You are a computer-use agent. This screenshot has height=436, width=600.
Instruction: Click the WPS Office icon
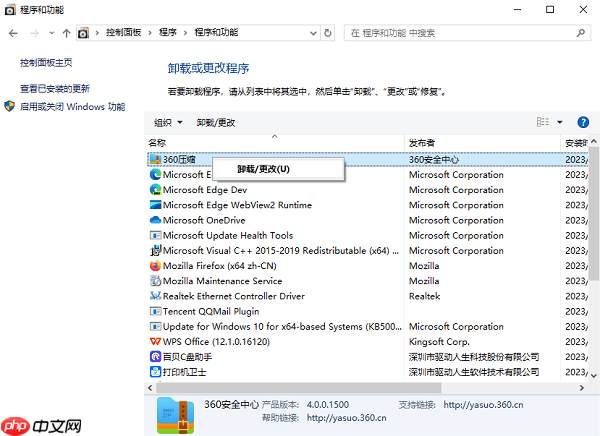pyautogui.click(x=155, y=341)
